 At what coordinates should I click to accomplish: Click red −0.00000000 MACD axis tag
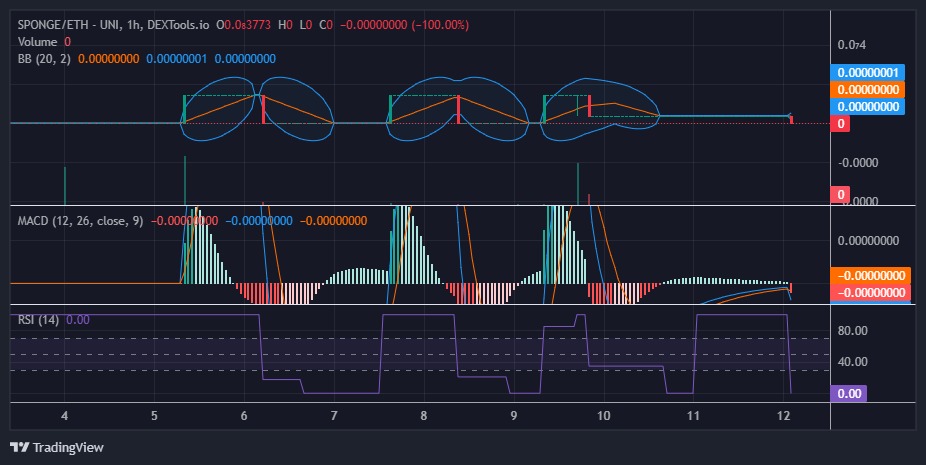pyautogui.click(x=870, y=293)
